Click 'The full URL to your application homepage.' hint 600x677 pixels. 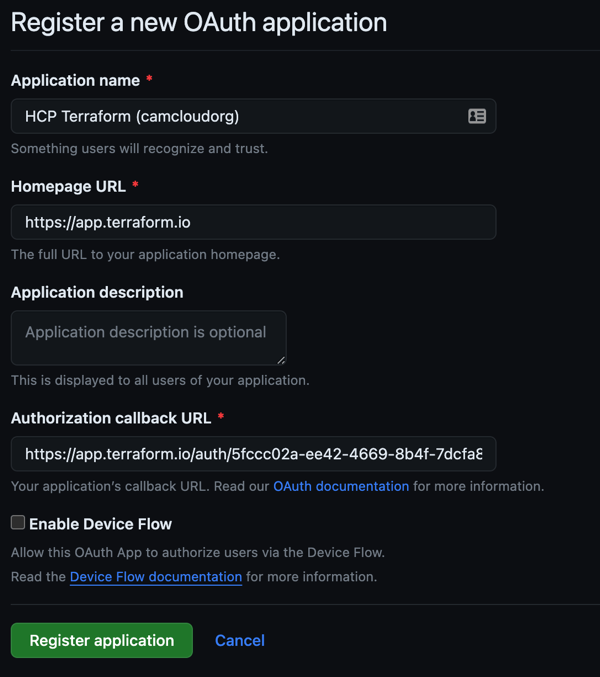(145, 254)
